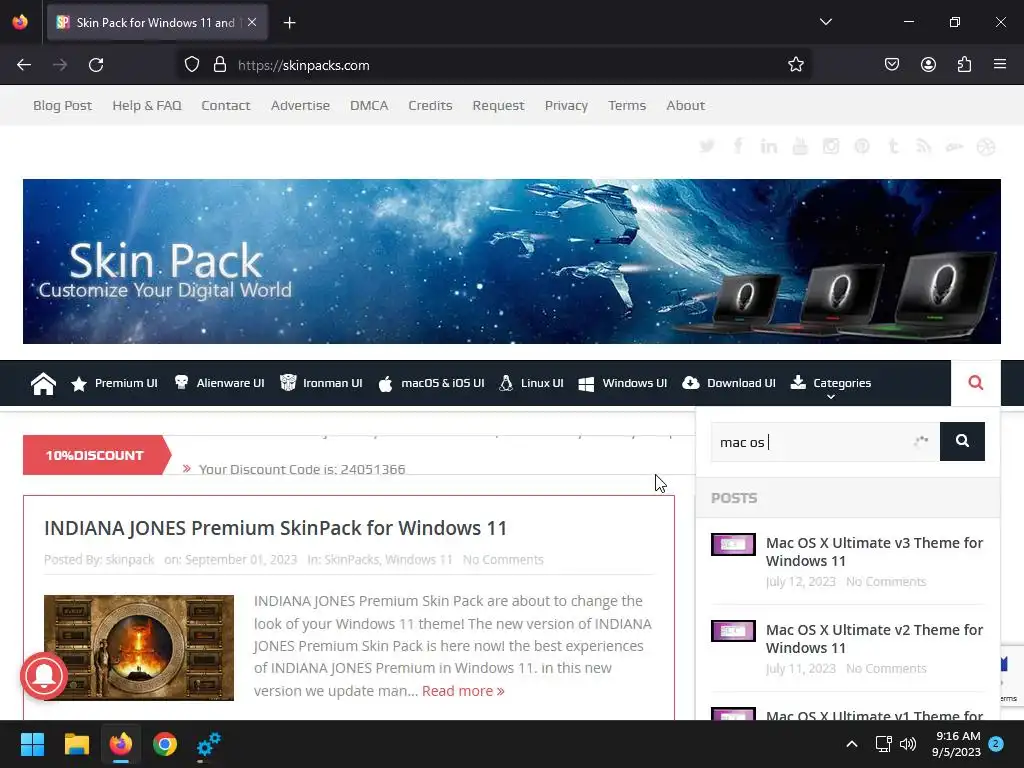
Task: Open the Ironman UI menu
Action: [321, 383]
